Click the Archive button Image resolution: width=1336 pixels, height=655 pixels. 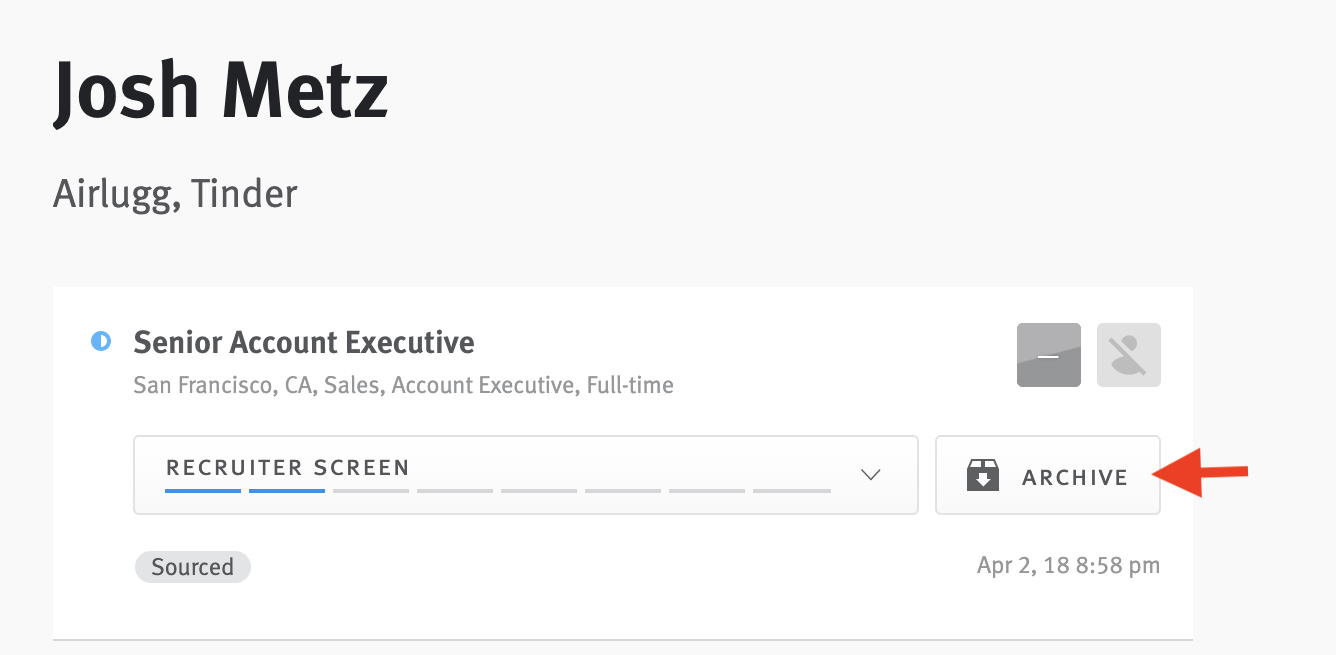tap(1047, 475)
